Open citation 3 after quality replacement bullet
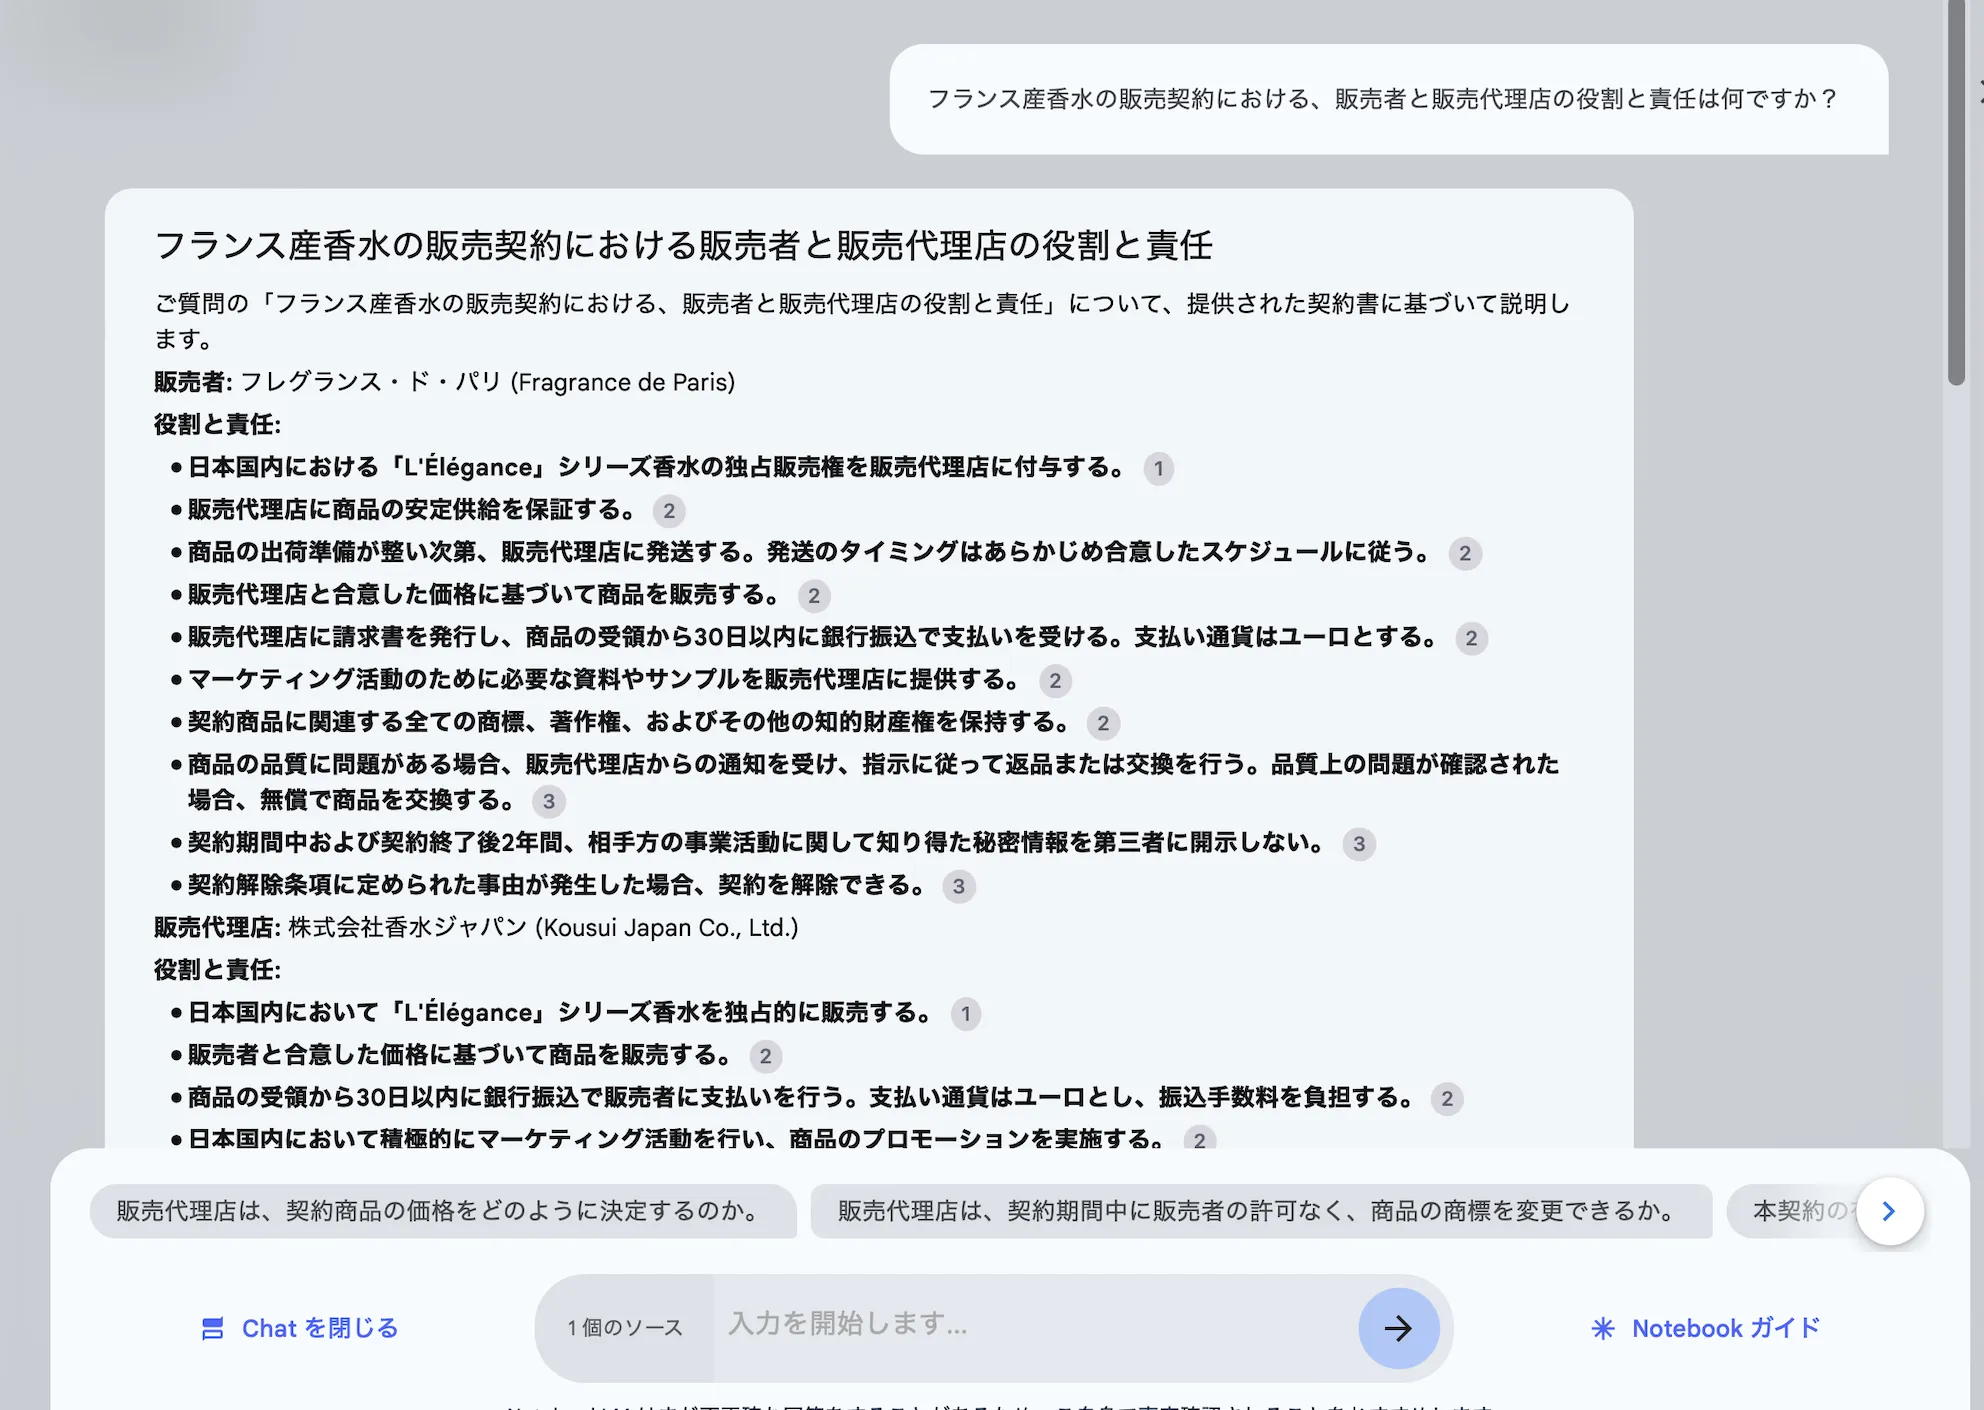Screen dimensions: 1984x1410 [x=549, y=801]
